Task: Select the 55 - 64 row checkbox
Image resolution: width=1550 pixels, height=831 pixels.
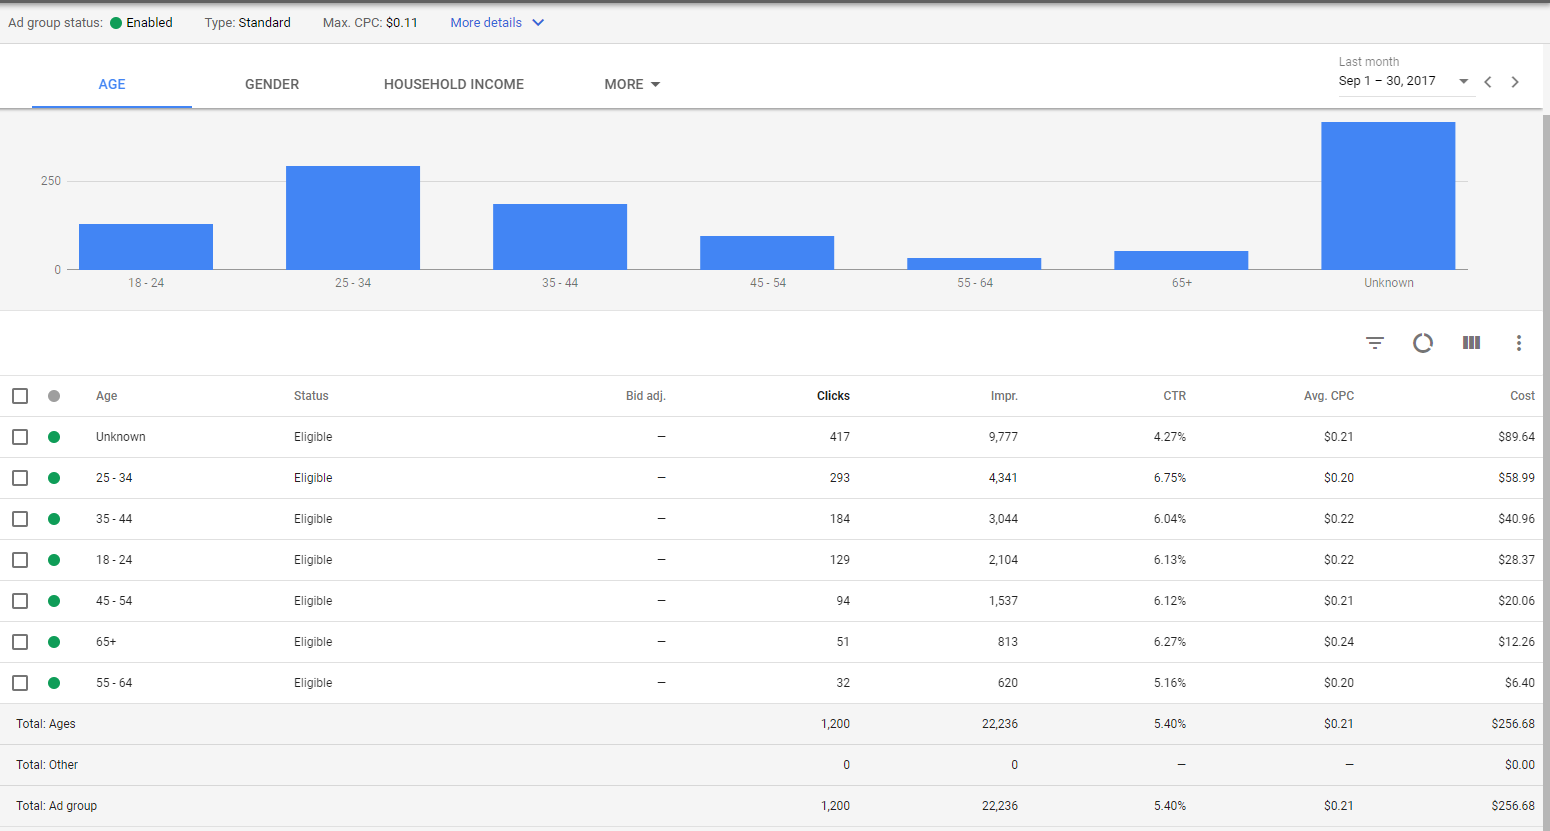Action: (20, 683)
